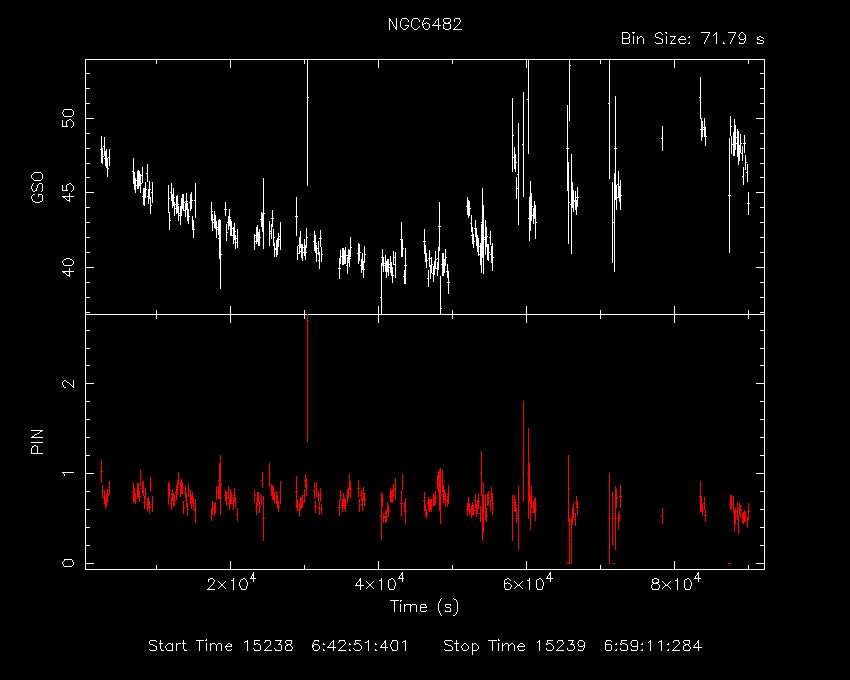Image resolution: width=850 pixels, height=680 pixels.
Task: Select the Stop Time 15239 text
Action: [x=514, y=646]
